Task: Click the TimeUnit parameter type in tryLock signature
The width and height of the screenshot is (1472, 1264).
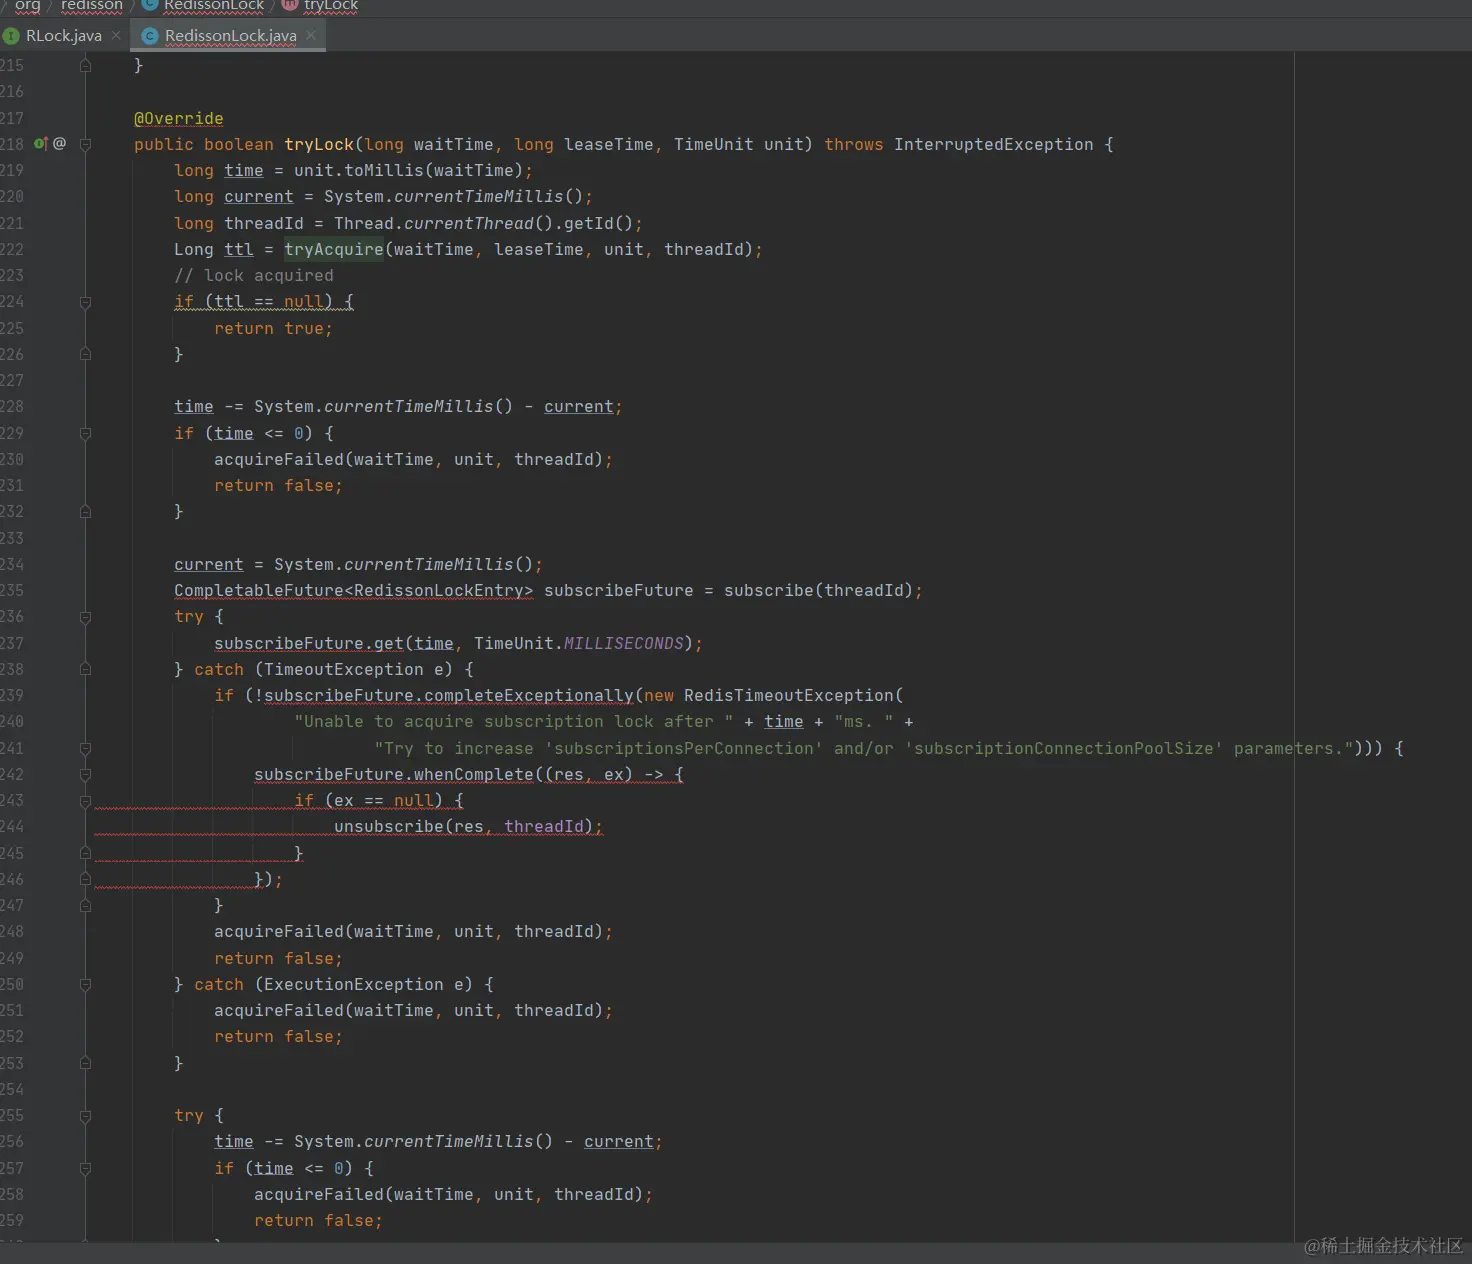Action: [714, 144]
